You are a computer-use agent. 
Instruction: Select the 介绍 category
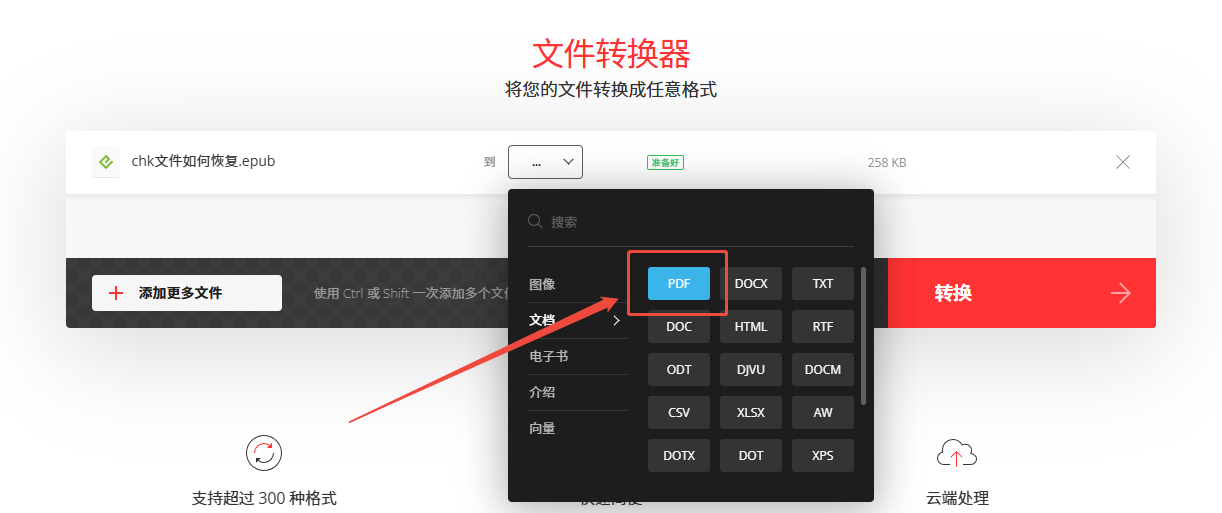tap(542, 392)
